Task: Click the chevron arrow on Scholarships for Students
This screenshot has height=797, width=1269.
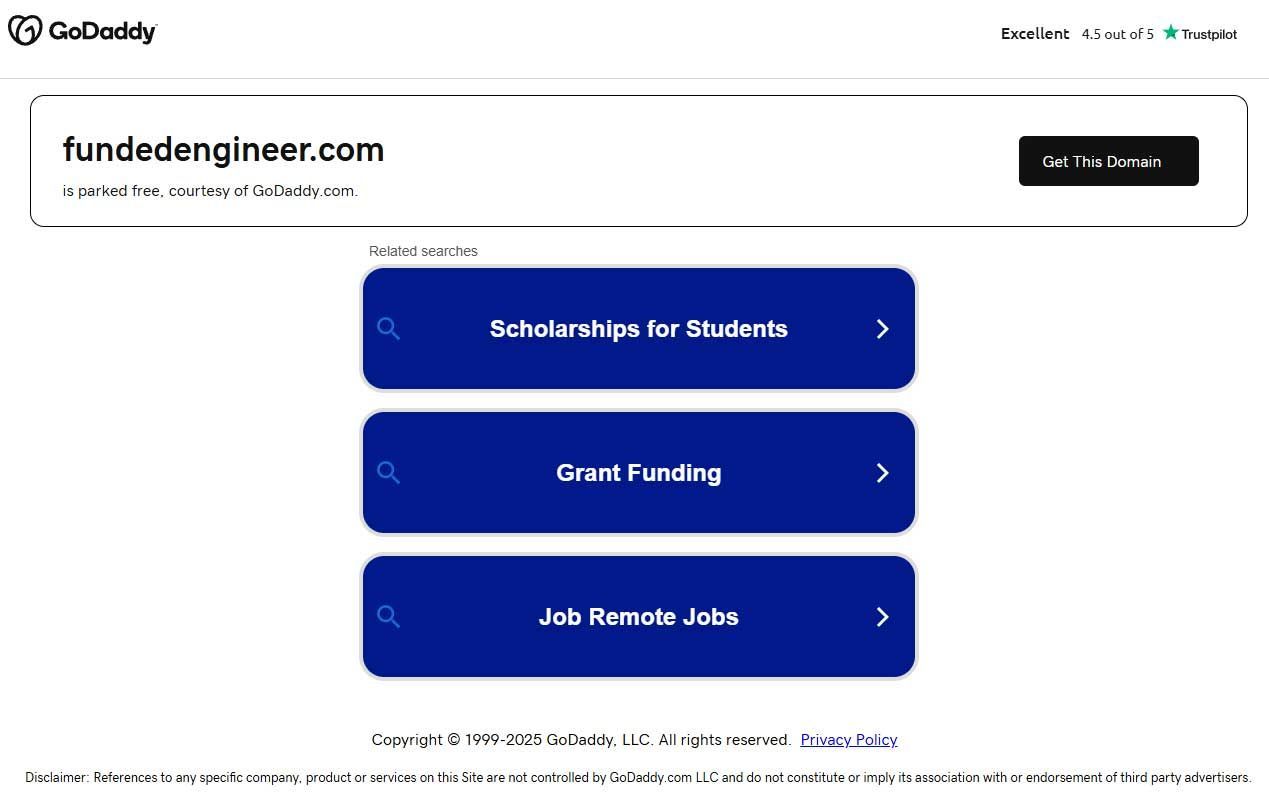Action: (x=882, y=329)
